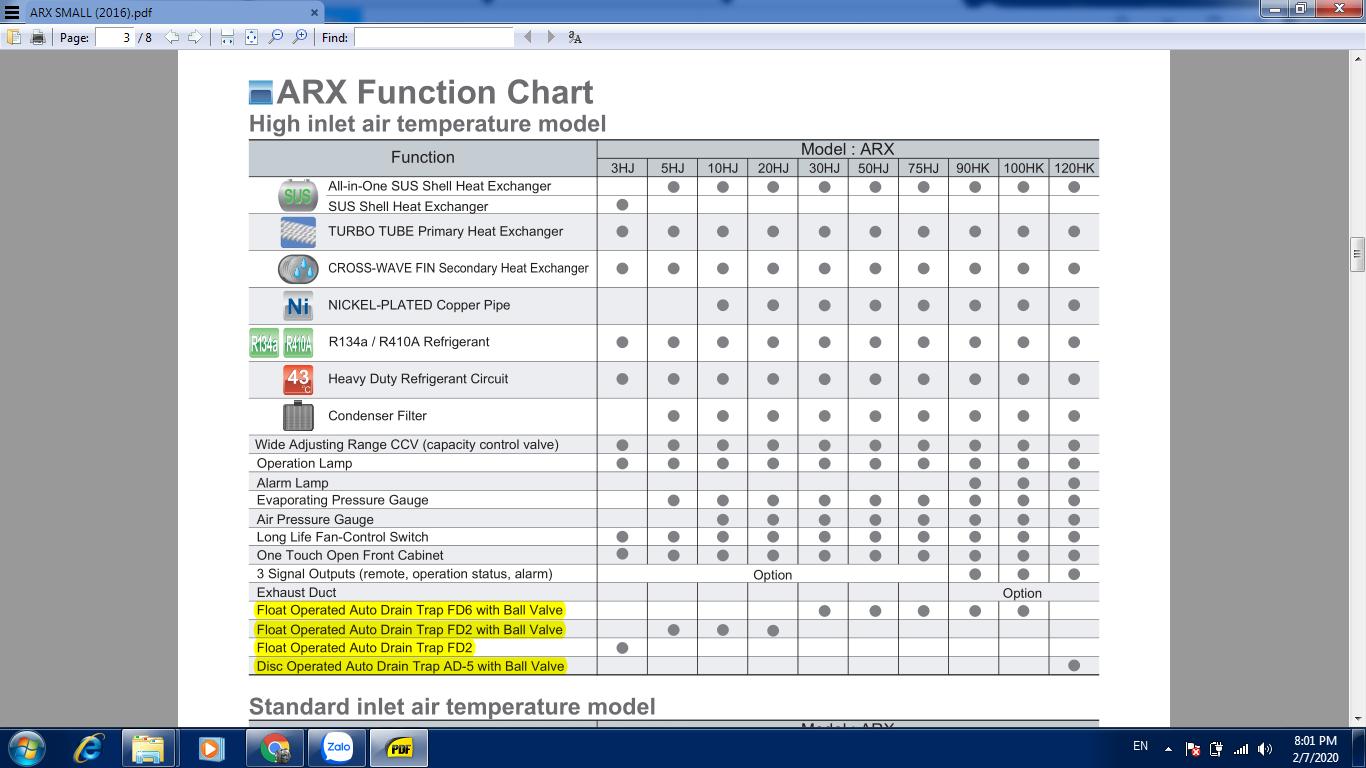Image resolution: width=1366 pixels, height=768 pixels.
Task: Toggle the Match Case option
Action: [x=575, y=38]
